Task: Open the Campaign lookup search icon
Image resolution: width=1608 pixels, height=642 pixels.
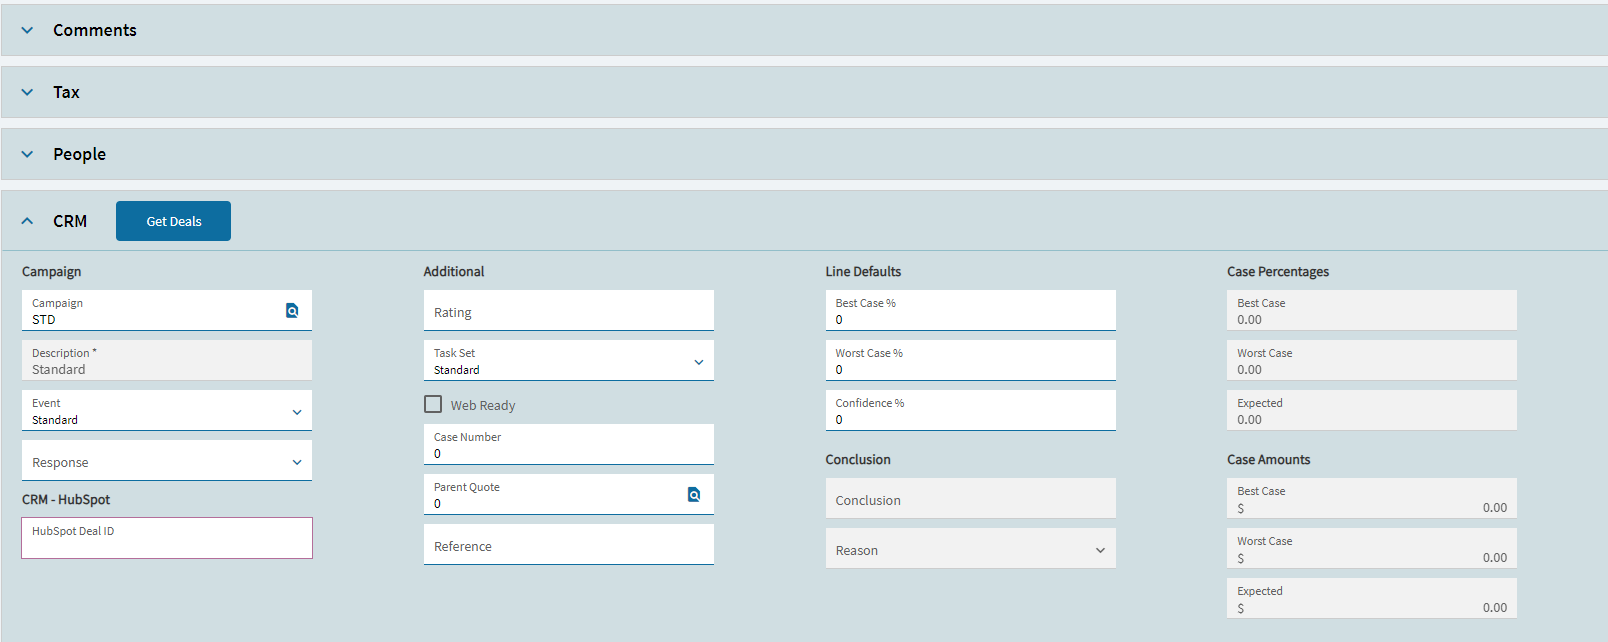Action: point(292,311)
